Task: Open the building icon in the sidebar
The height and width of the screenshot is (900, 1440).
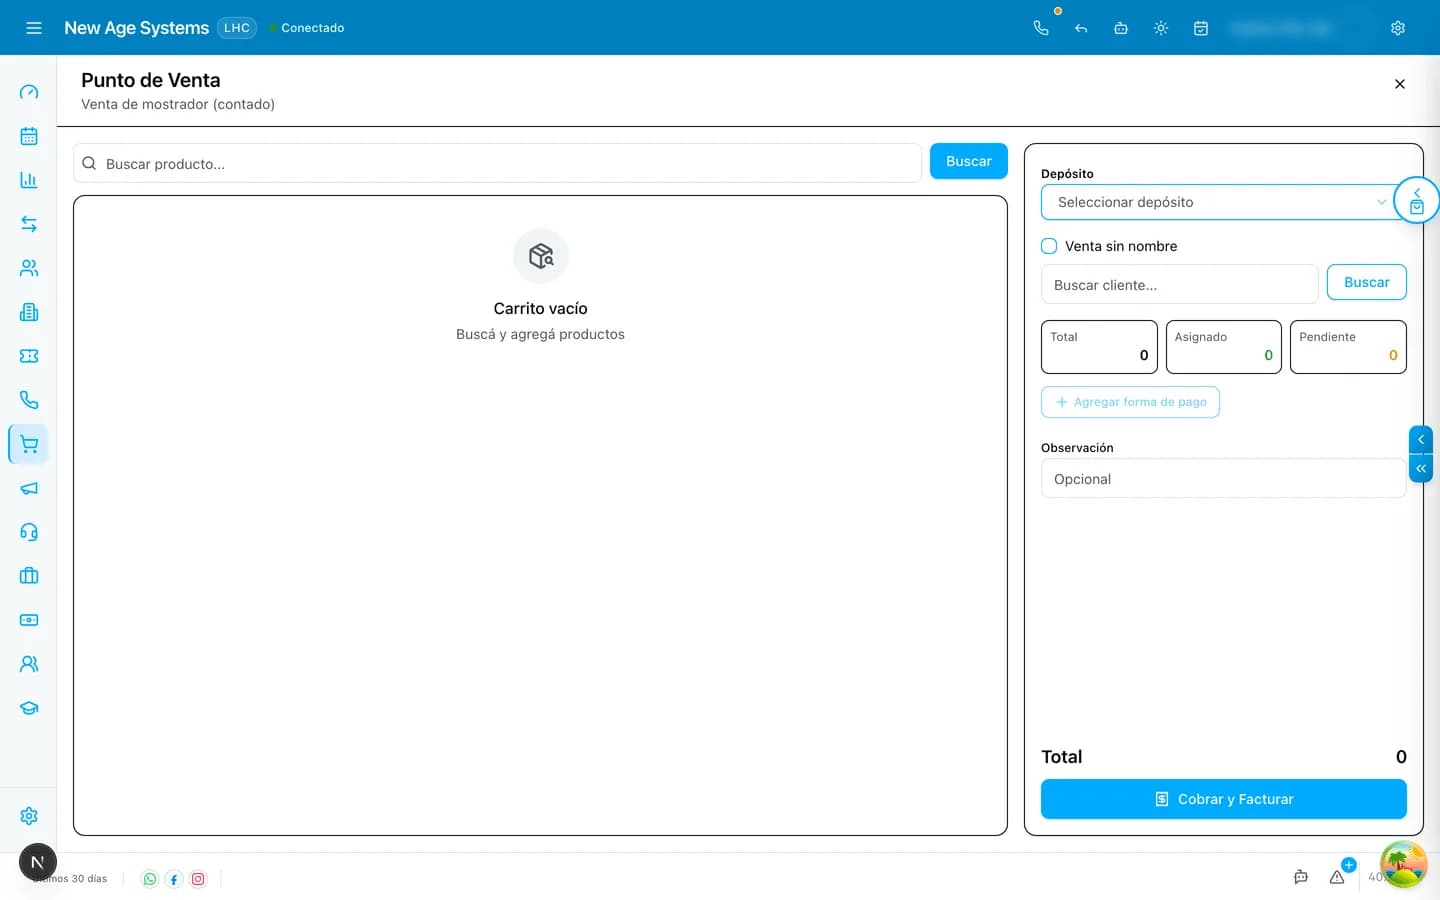Action: click(x=29, y=312)
